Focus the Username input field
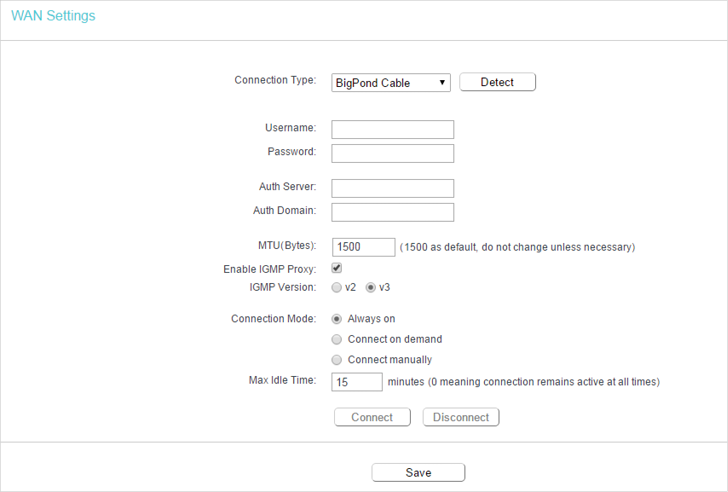The image size is (728, 492). coord(392,129)
